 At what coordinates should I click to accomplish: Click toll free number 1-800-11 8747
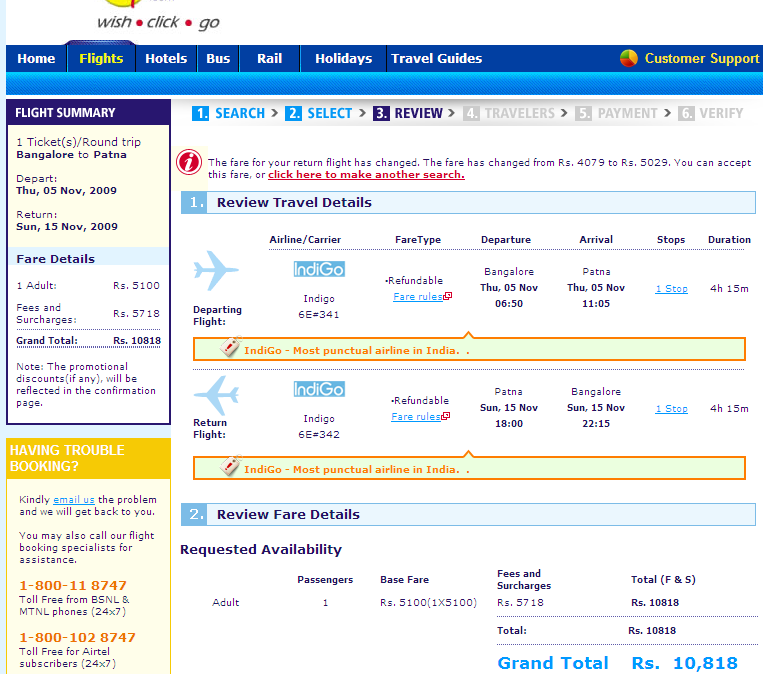pyautogui.click(x=73, y=585)
